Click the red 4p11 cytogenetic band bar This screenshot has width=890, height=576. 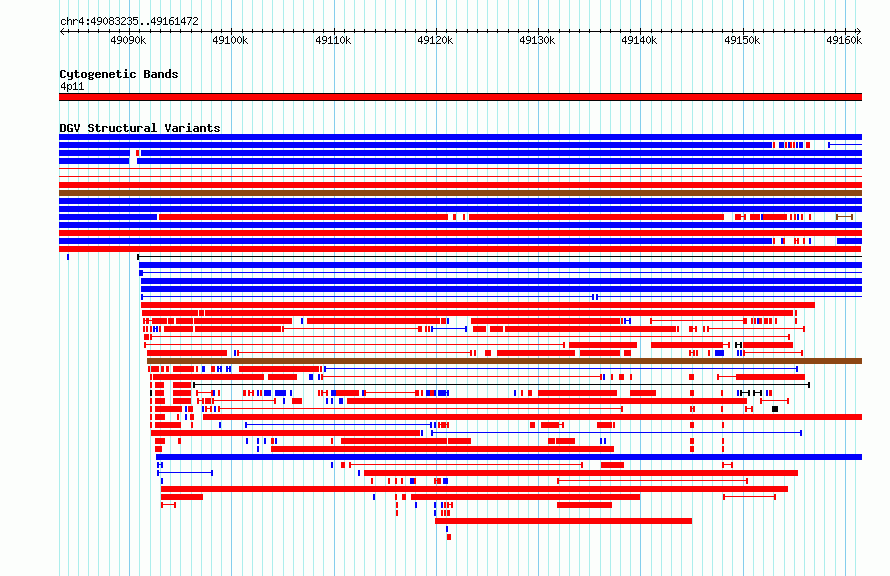pyautogui.click(x=460, y=97)
